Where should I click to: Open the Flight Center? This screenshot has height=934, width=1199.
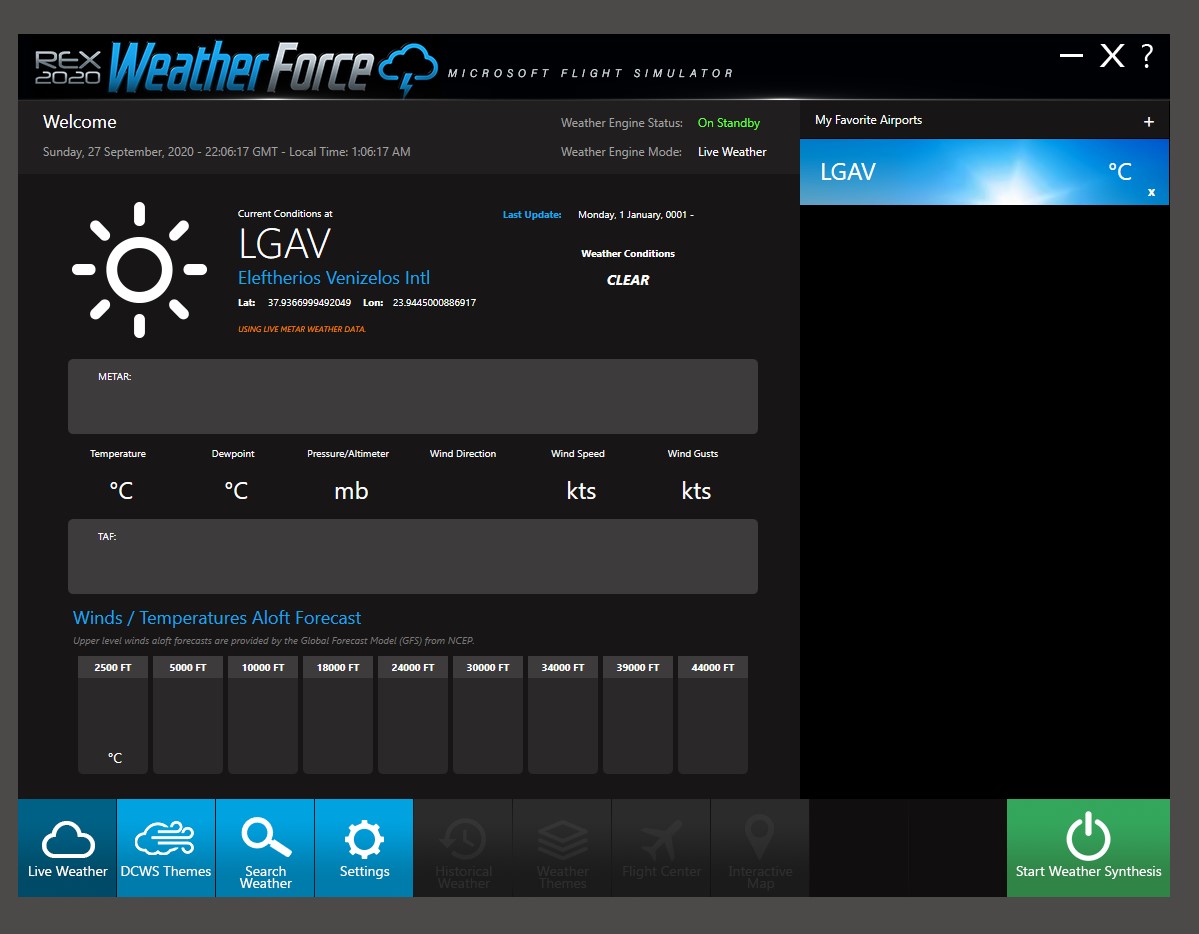[x=661, y=848]
